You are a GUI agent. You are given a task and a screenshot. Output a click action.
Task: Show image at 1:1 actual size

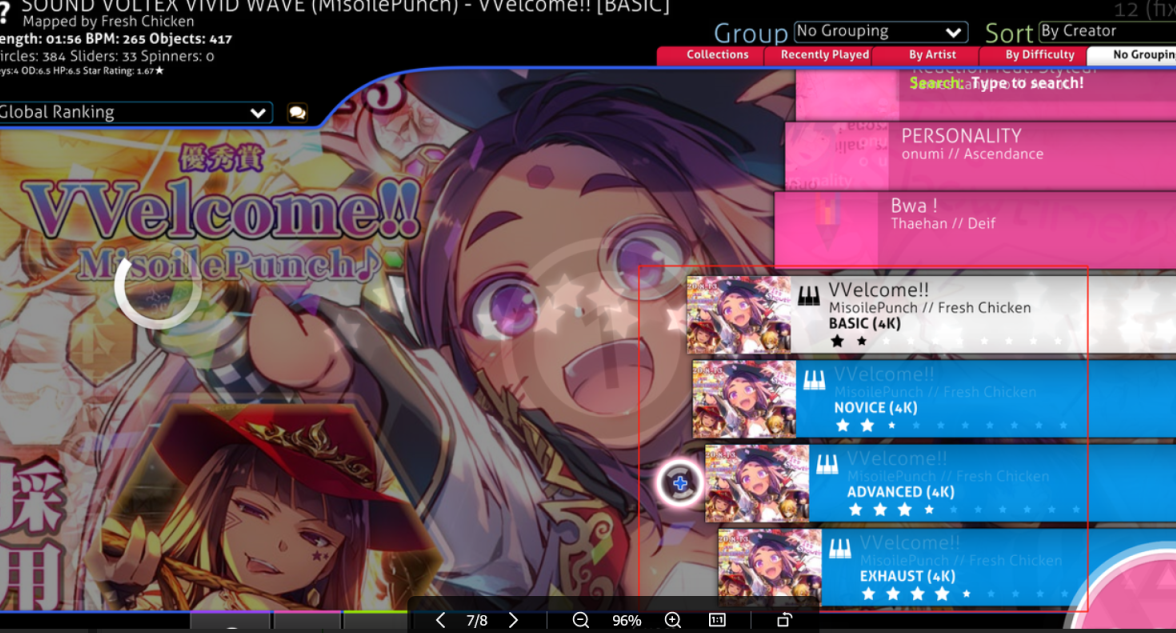tap(717, 620)
